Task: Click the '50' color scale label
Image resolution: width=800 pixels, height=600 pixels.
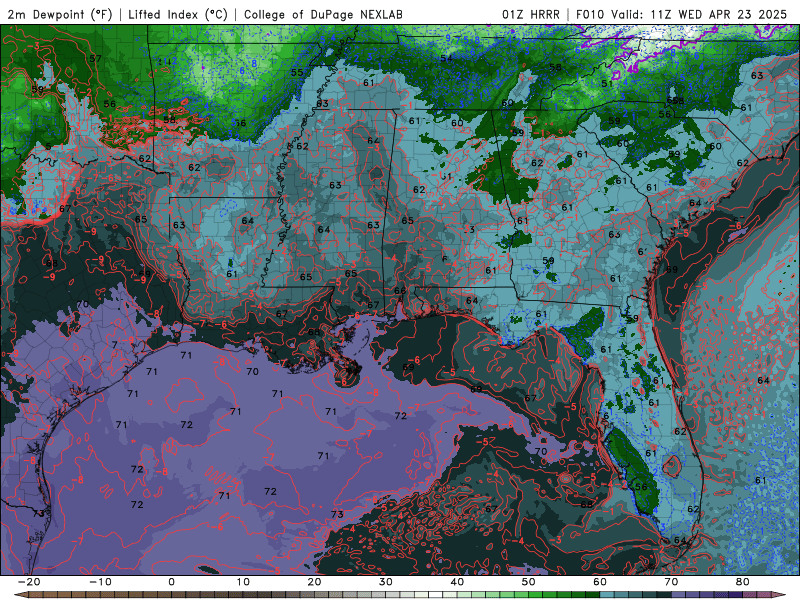Action: pos(529,582)
